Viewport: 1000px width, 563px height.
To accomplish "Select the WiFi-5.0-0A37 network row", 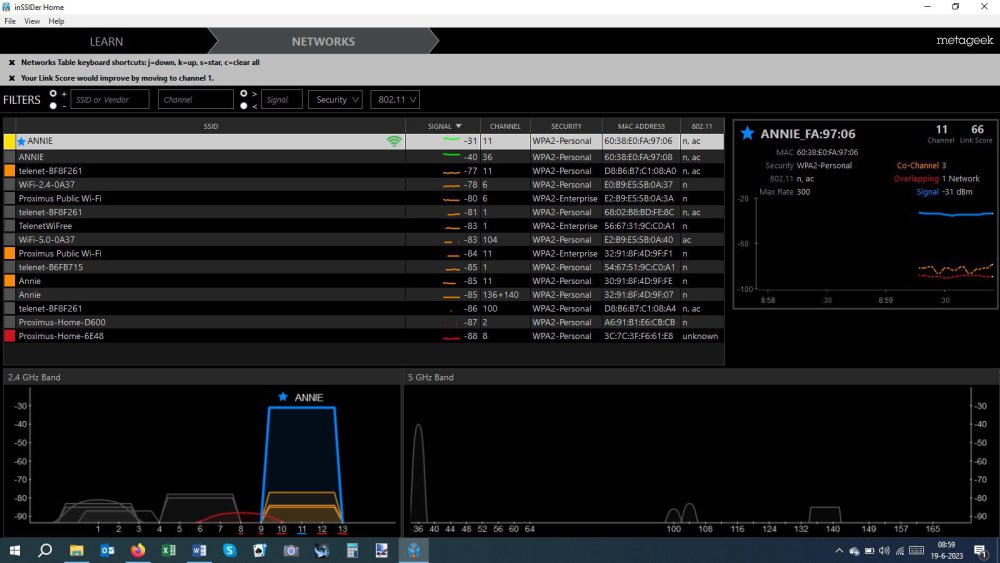I will 200,240.
